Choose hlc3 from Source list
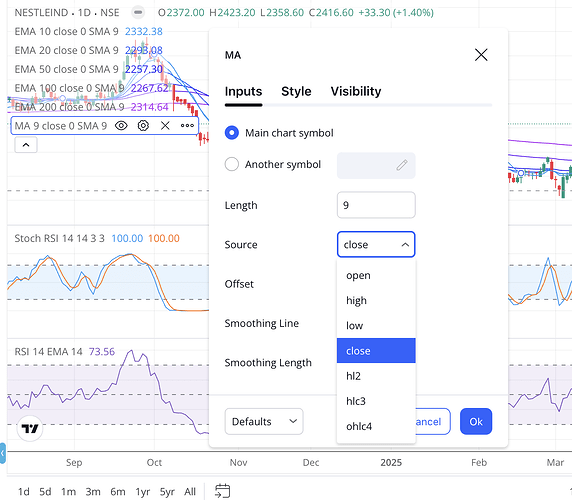The height and width of the screenshot is (500, 572). [376, 401]
